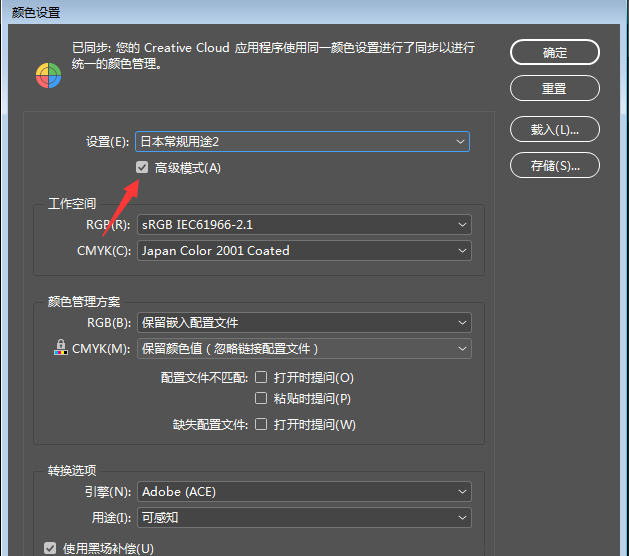Viewport: 629px width, 556px height.
Task: Enable 打开时提问(W) for missing profiles
Action: (261, 424)
